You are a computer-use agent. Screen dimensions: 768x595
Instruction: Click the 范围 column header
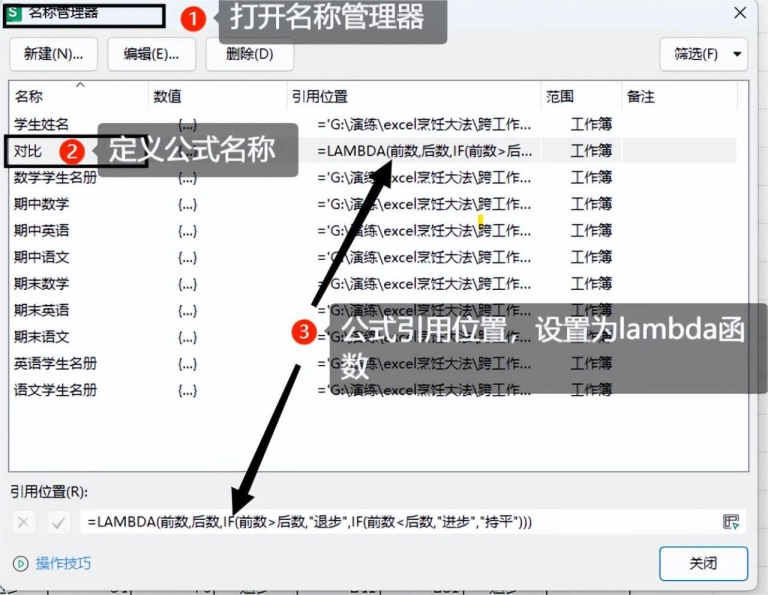click(560, 97)
